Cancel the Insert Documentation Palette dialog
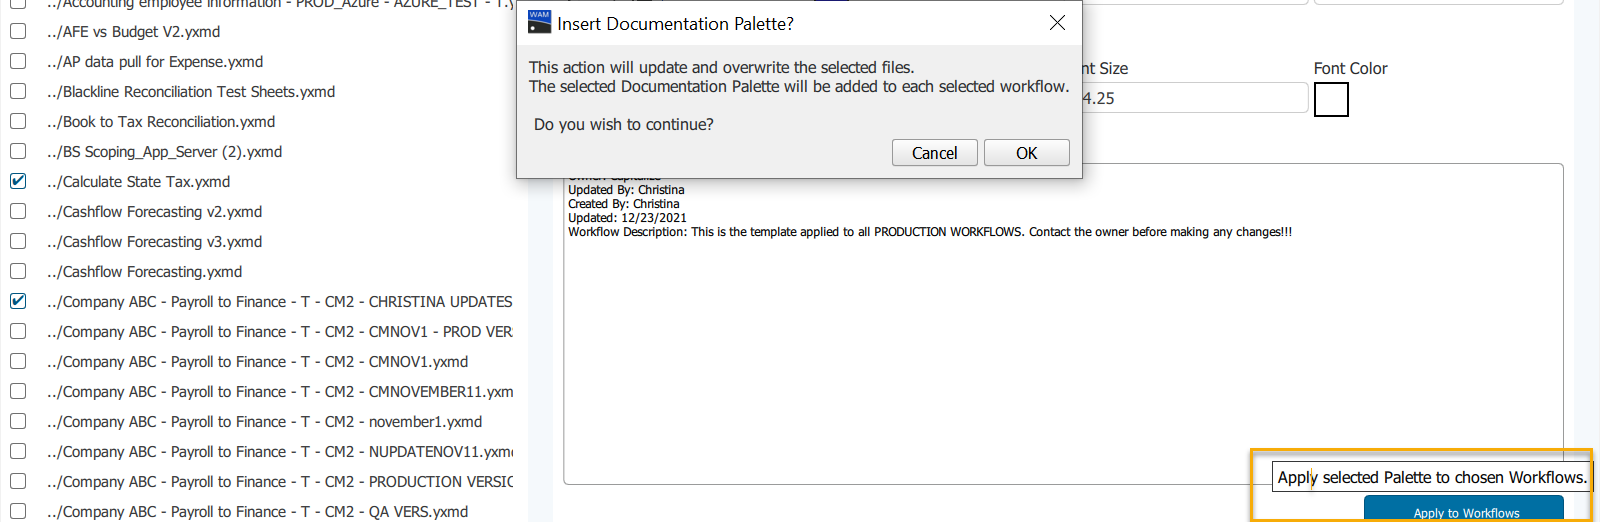 coord(934,153)
